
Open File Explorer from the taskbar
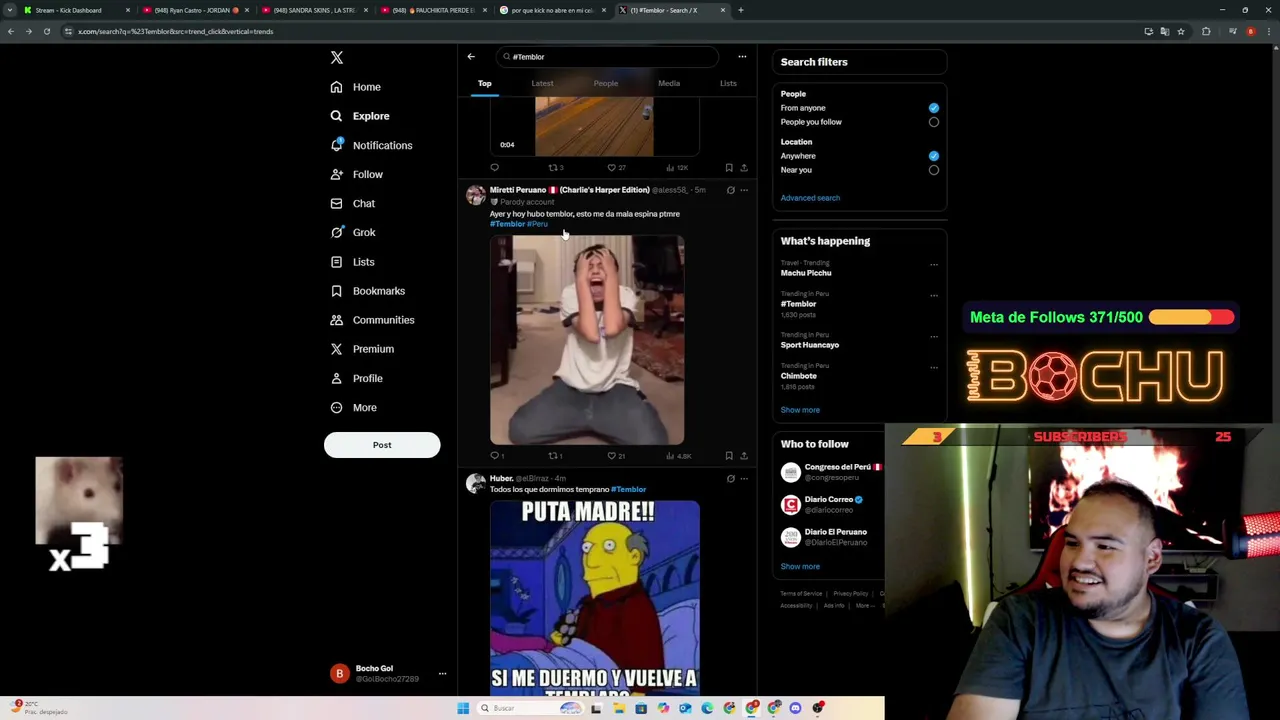pyautogui.click(x=619, y=708)
